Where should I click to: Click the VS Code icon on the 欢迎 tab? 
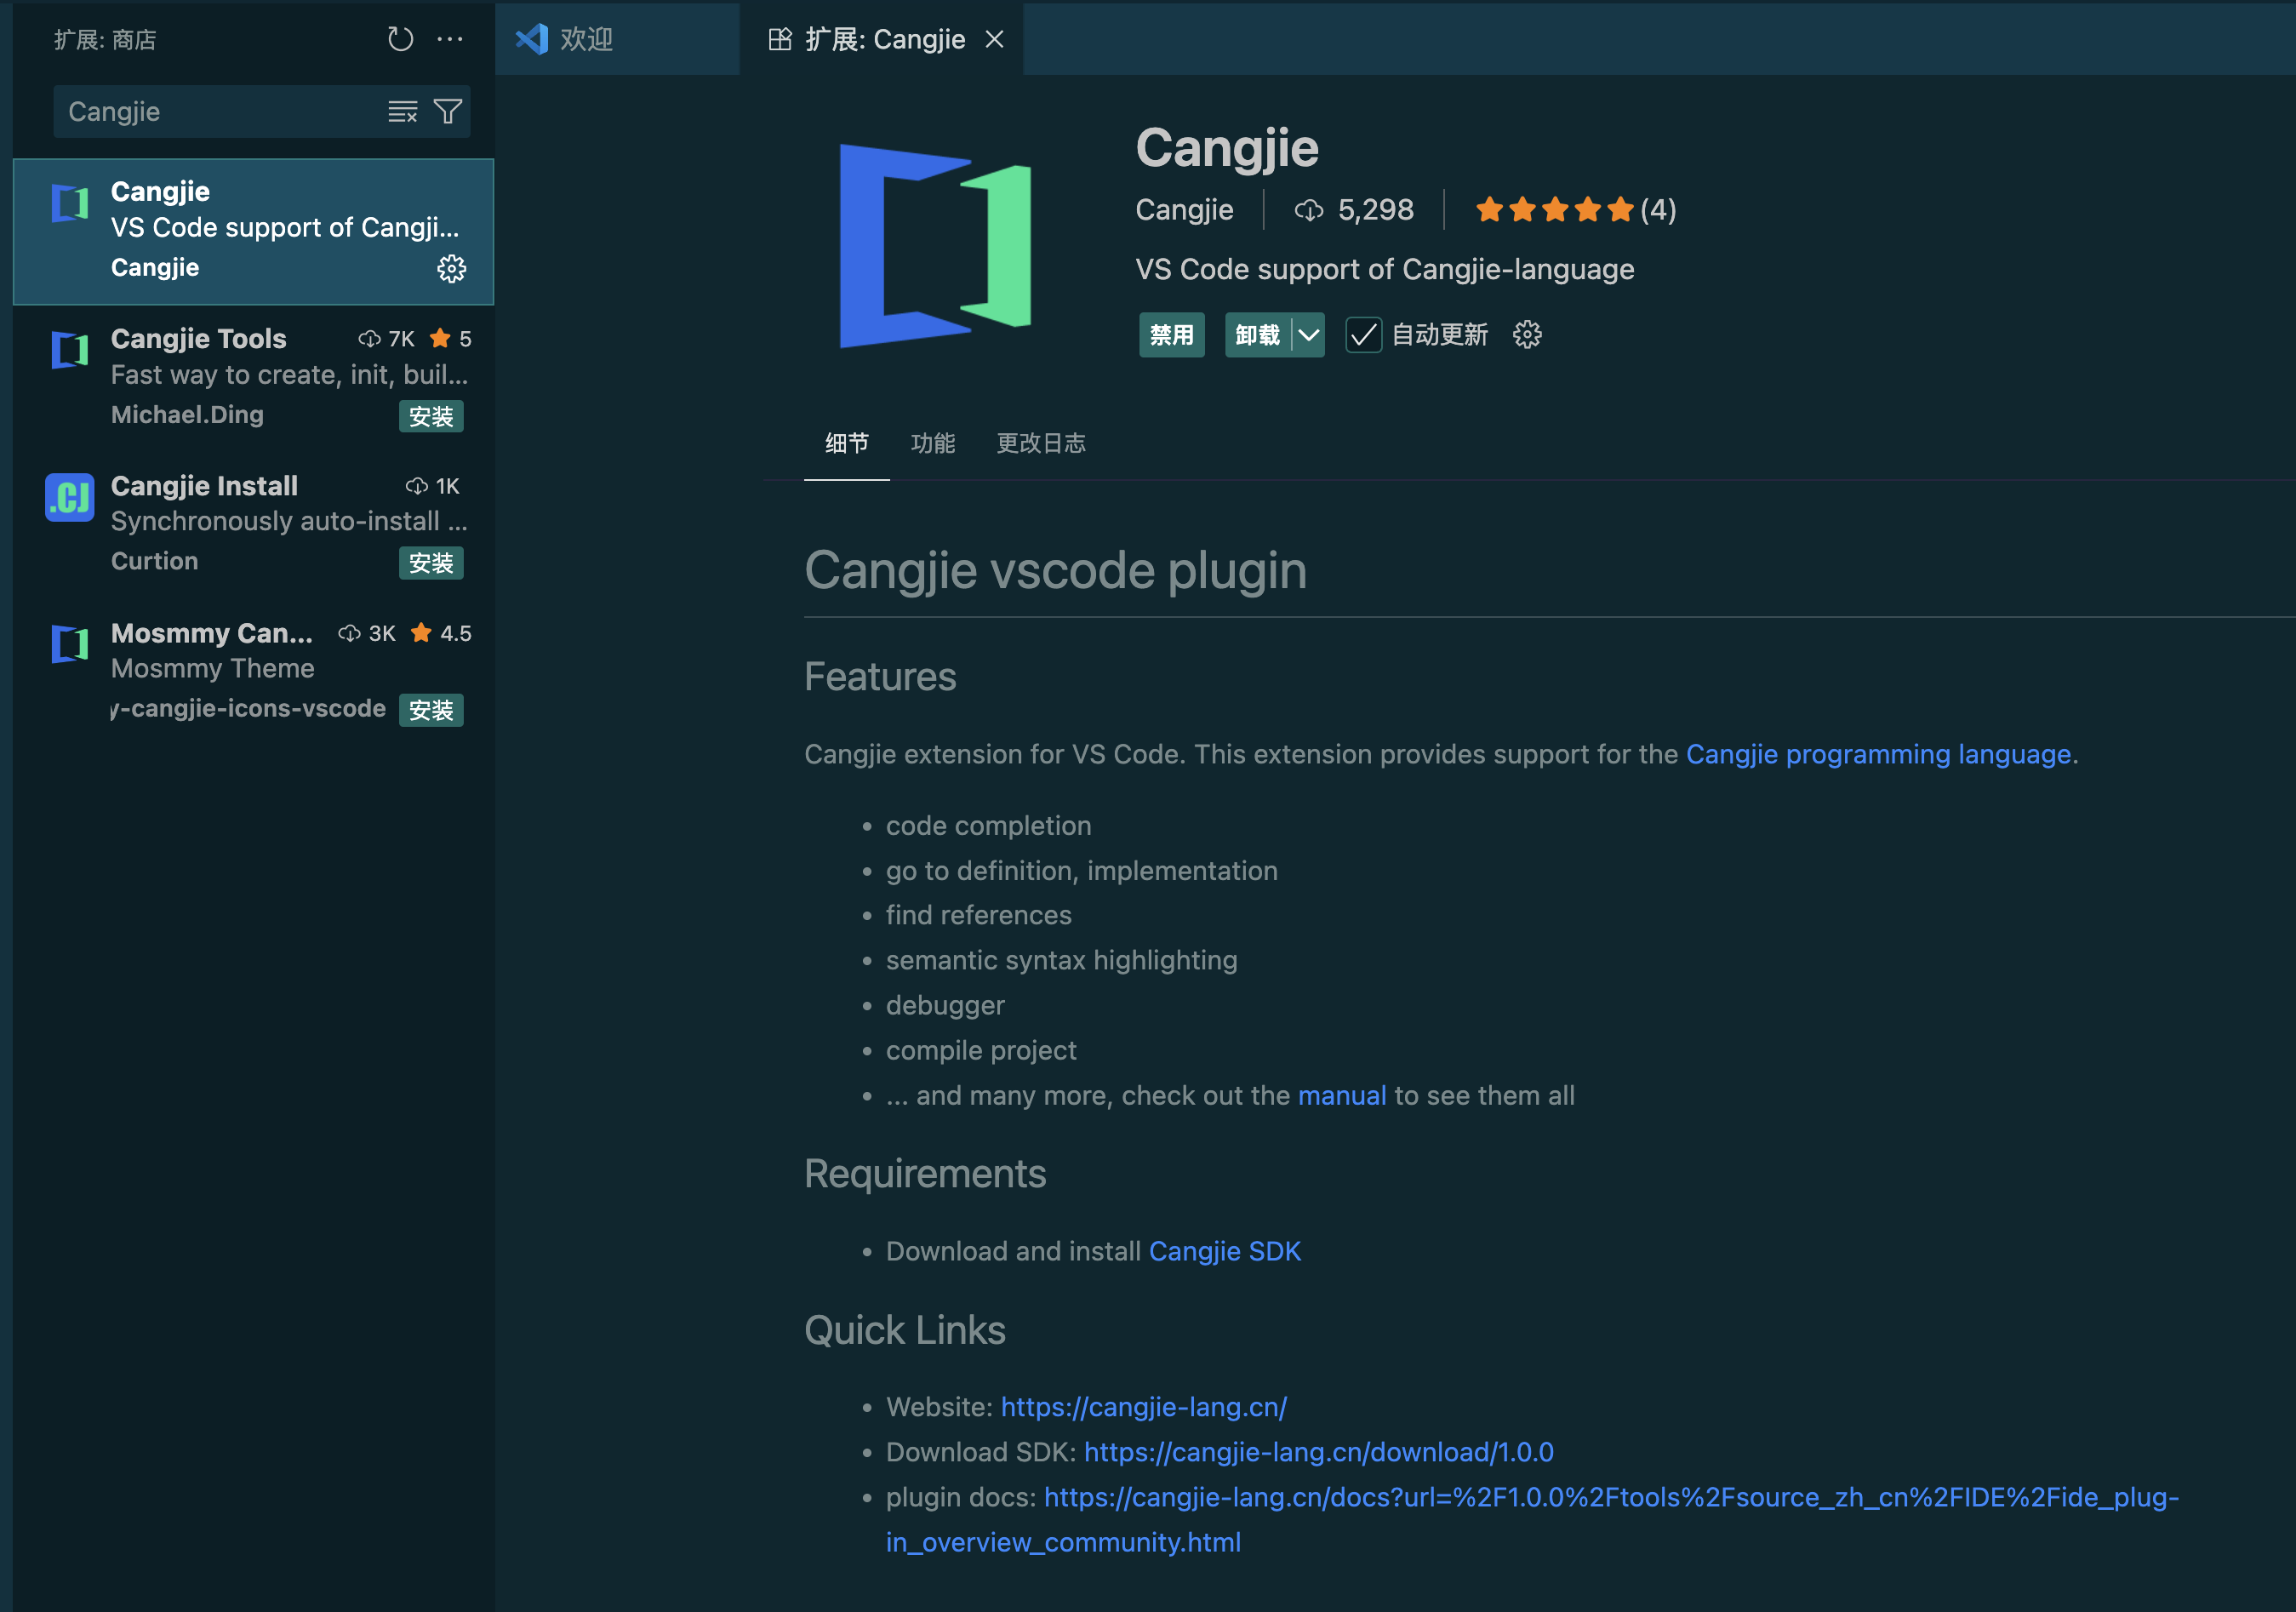532,39
